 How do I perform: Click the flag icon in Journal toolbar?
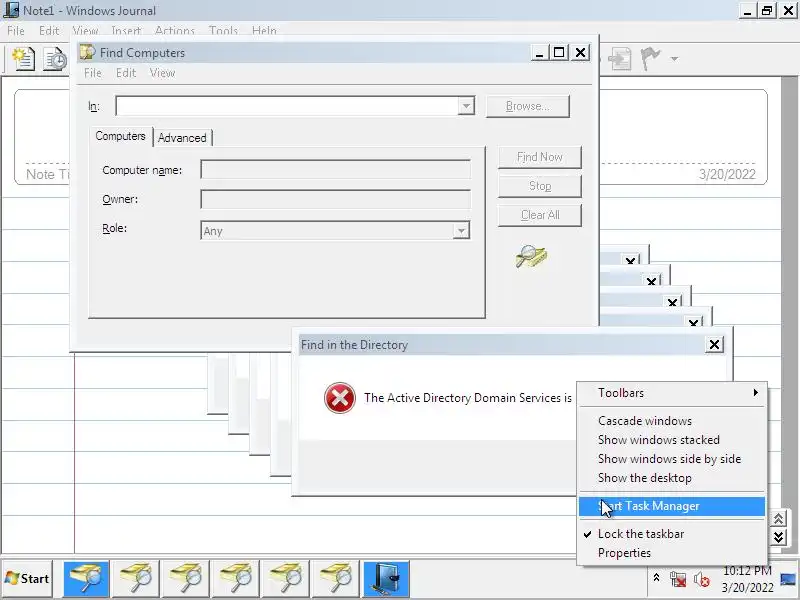650,58
